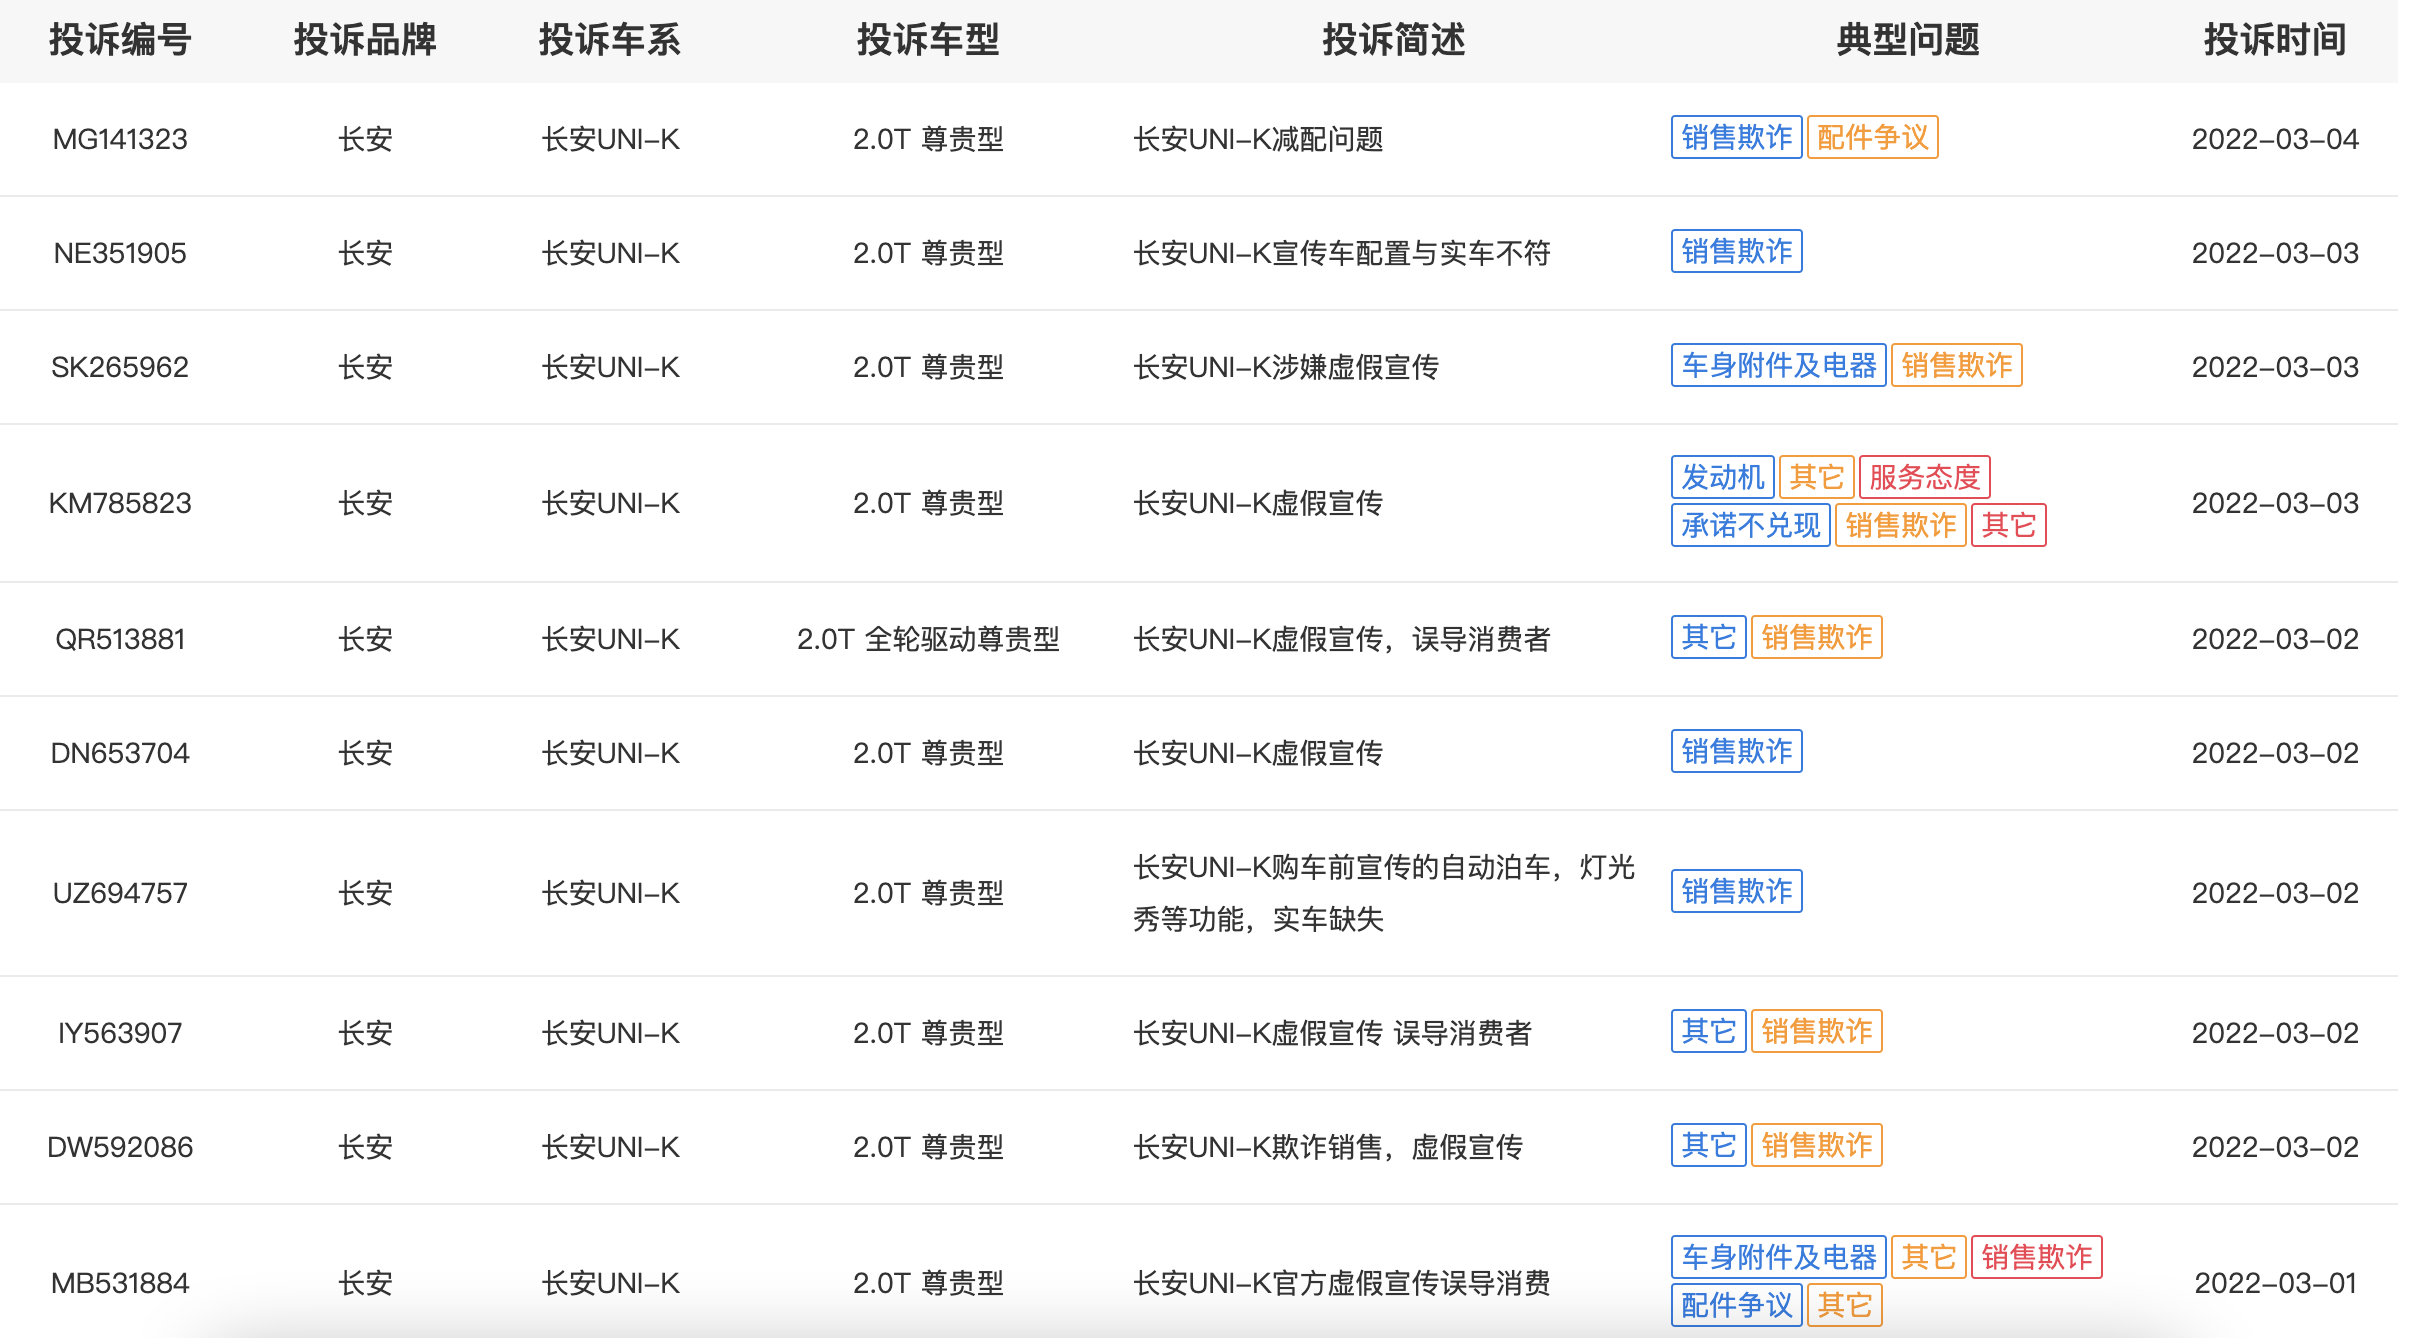Open the 长安UNI-K宣传车配置与实车不符 summary

coord(1342,253)
